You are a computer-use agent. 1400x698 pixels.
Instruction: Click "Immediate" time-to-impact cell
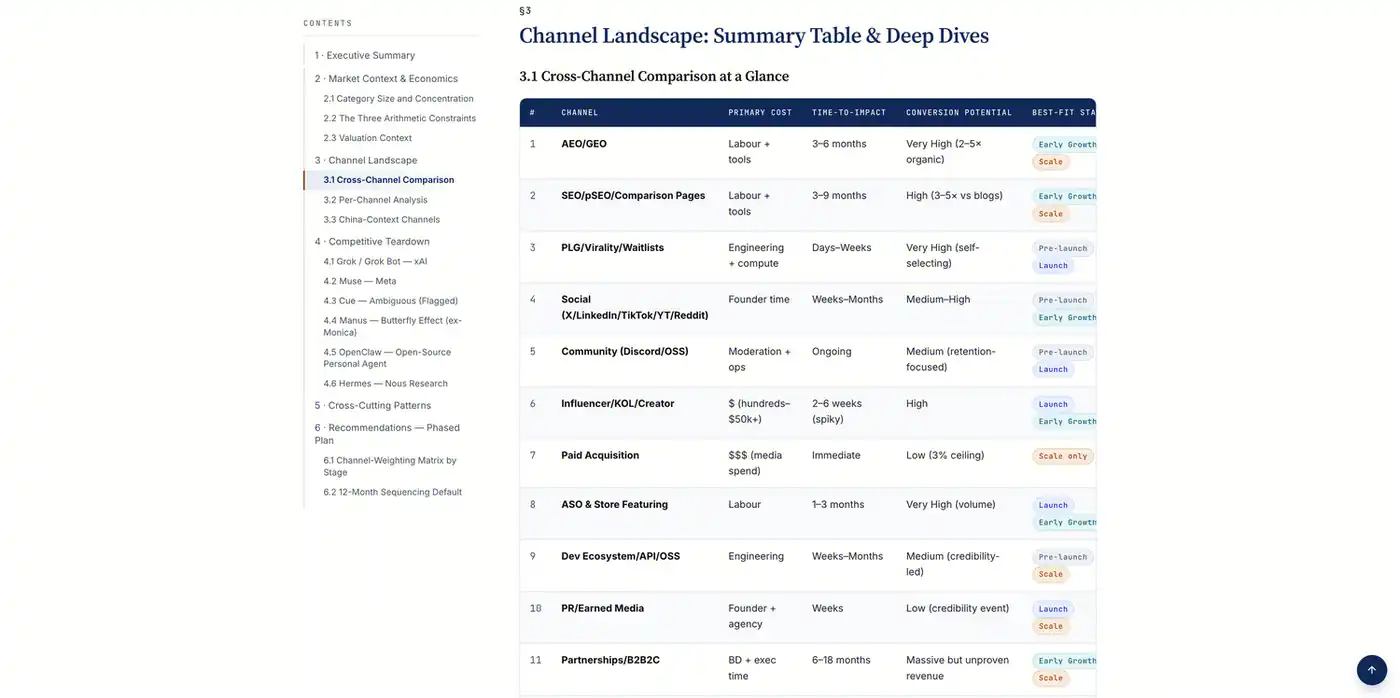(836, 455)
